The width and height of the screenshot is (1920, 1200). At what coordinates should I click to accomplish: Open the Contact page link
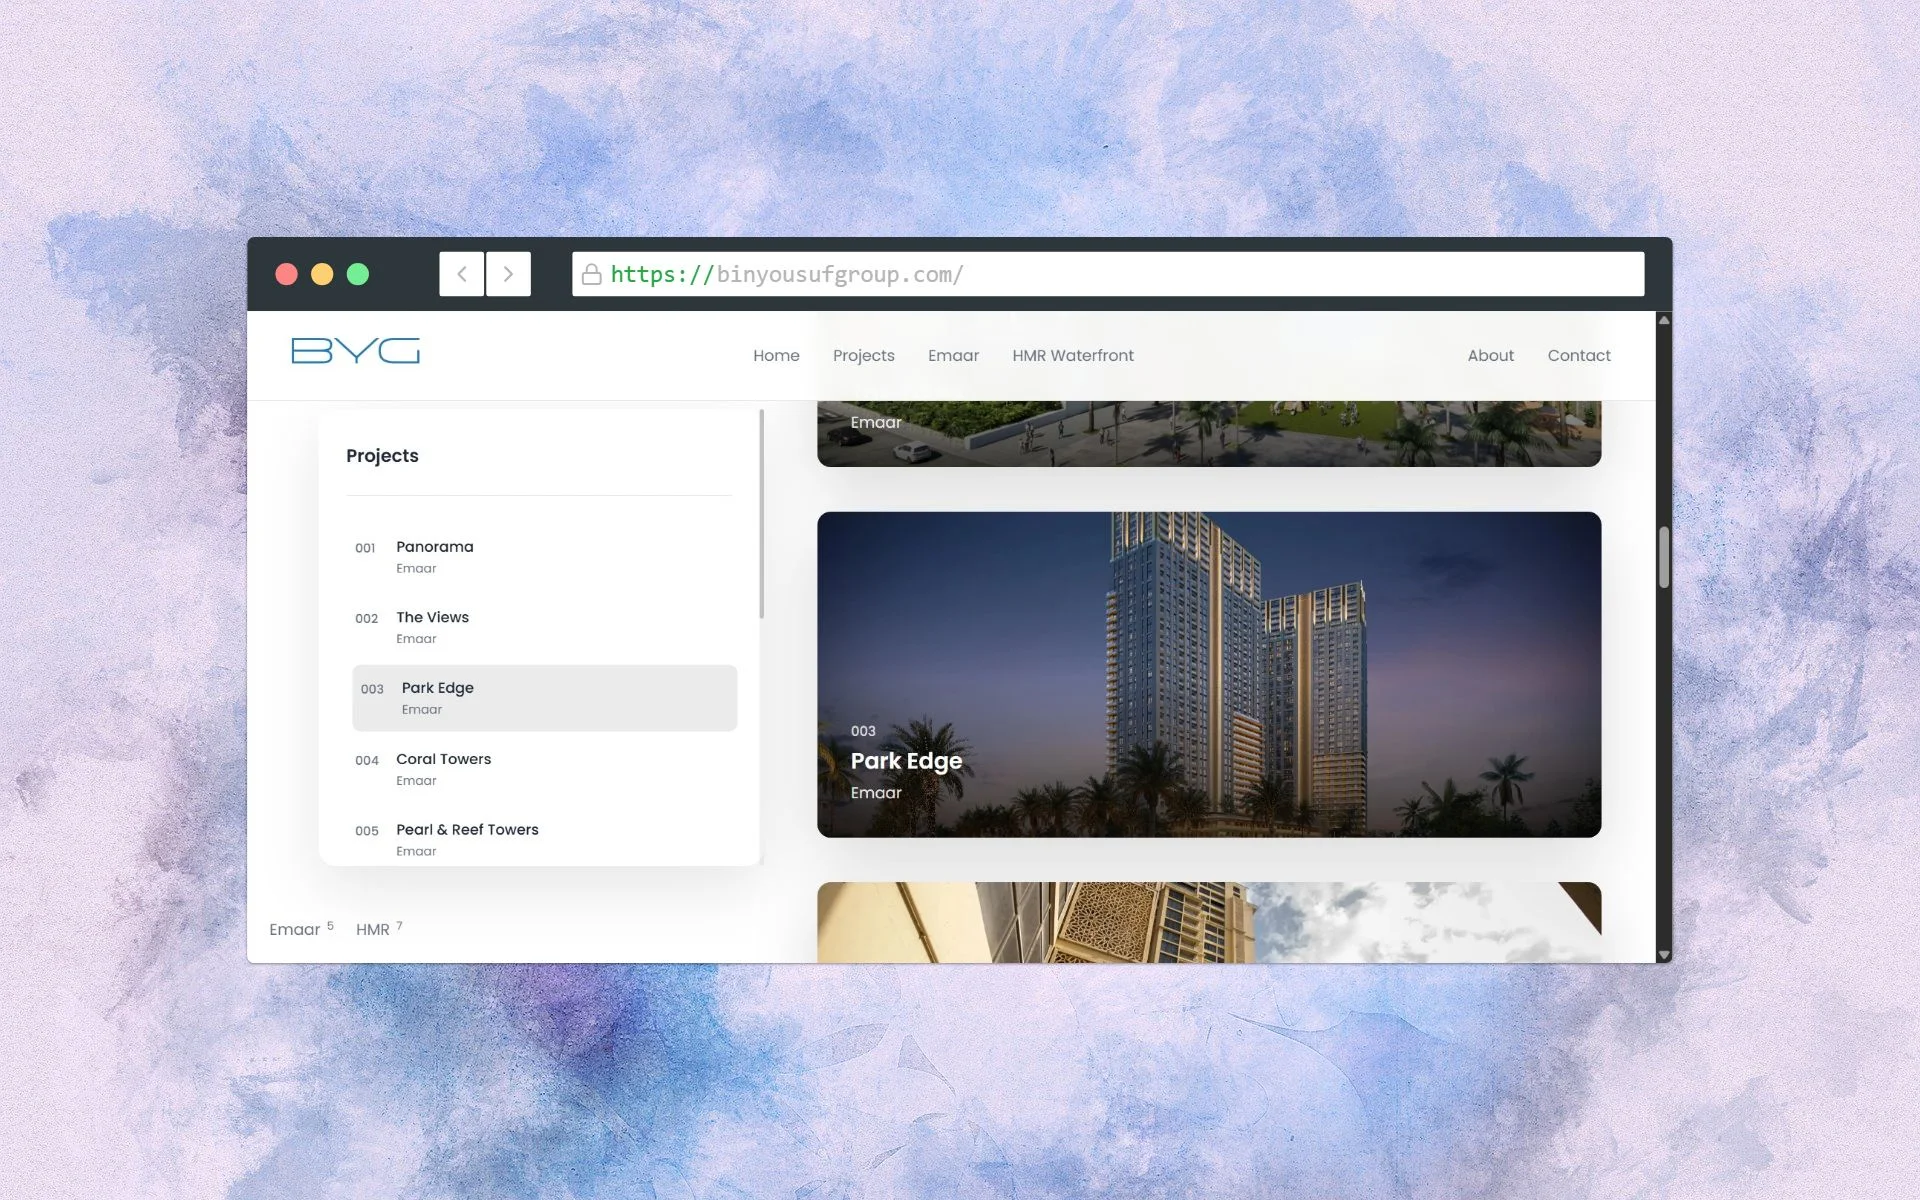tap(1578, 356)
